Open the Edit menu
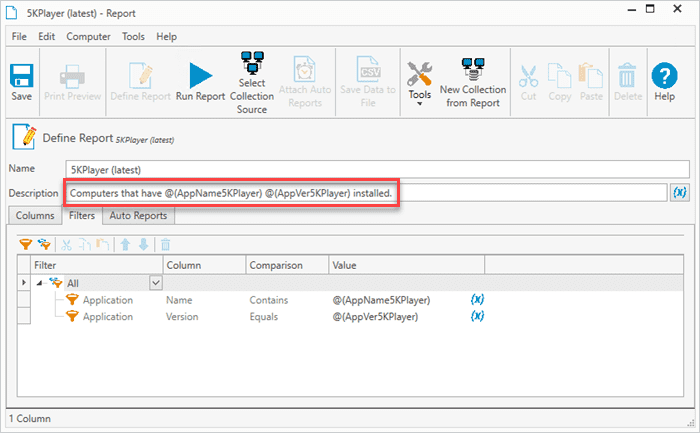This screenshot has width=700, height=433. (46, 37)
